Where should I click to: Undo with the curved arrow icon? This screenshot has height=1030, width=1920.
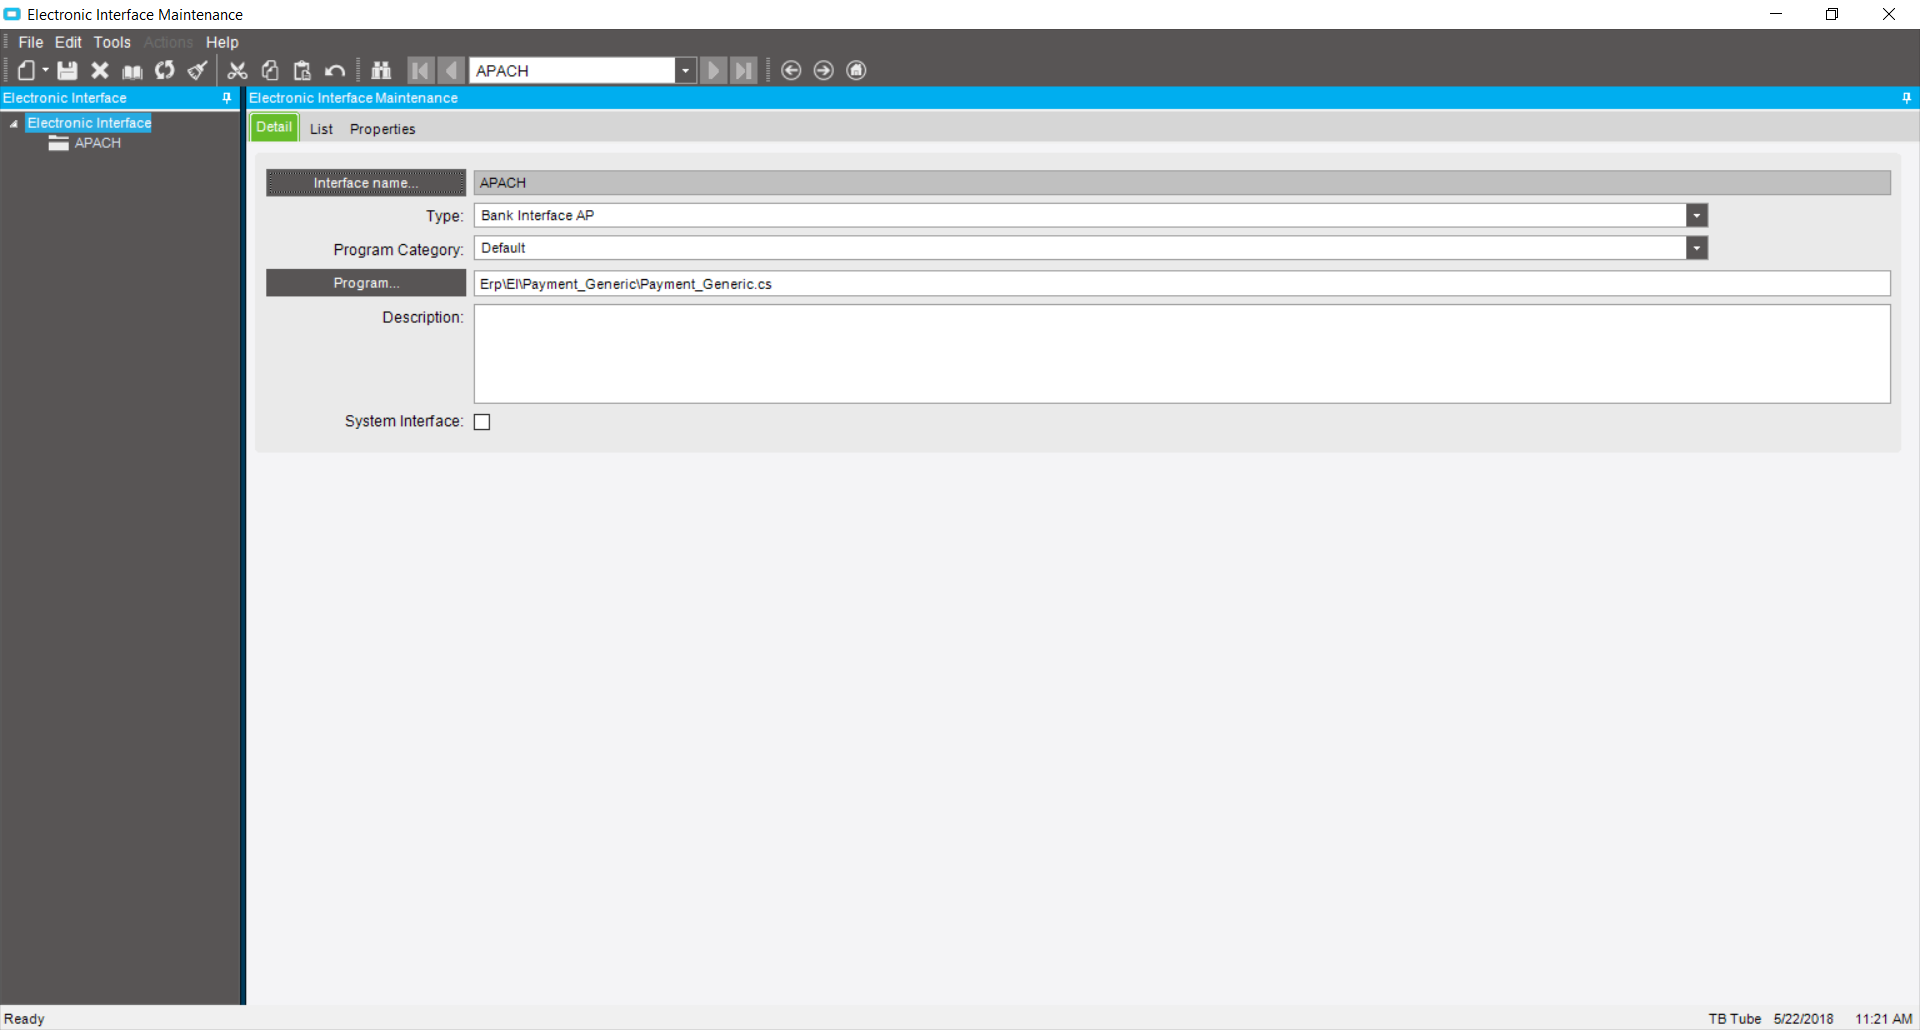(x=335, y=70)
